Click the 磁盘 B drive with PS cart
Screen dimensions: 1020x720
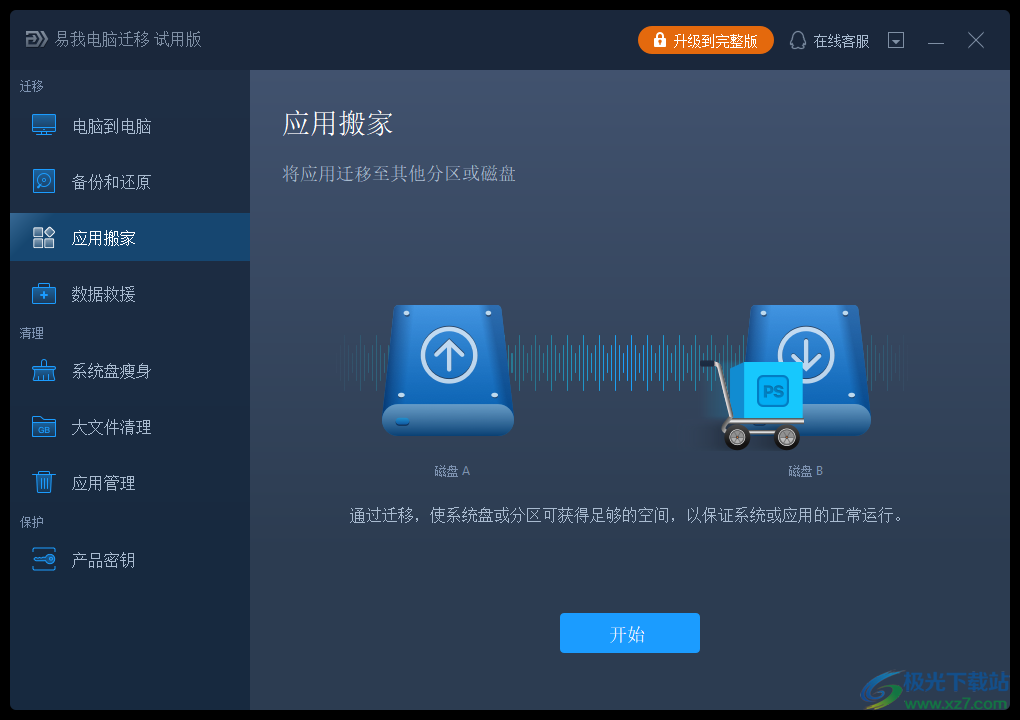point(805,368)
